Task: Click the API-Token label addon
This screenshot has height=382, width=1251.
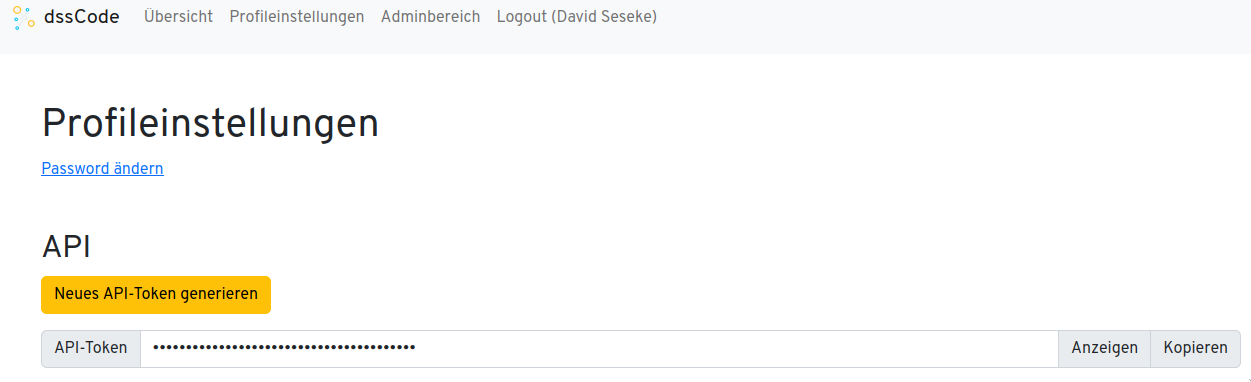Action: pos(91,348)
